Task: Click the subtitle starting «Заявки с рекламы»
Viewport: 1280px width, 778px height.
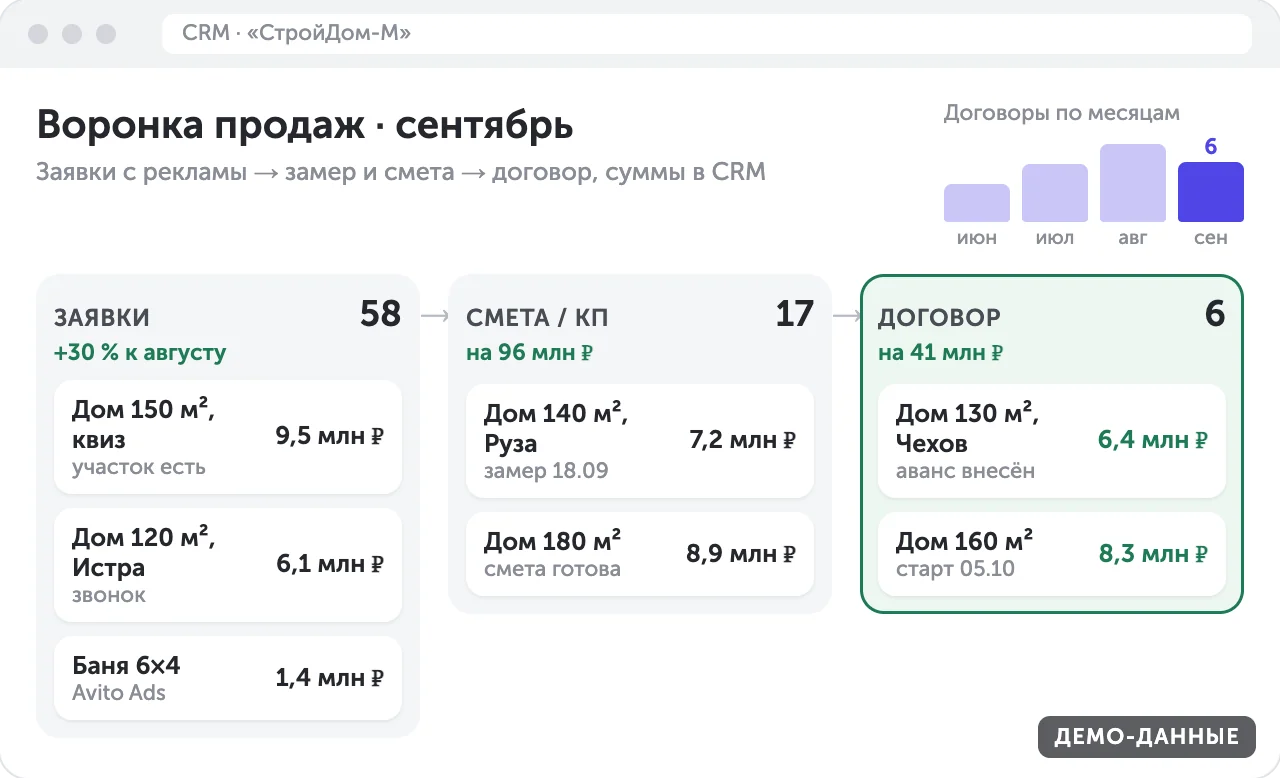Action: [x=401, y=172]
